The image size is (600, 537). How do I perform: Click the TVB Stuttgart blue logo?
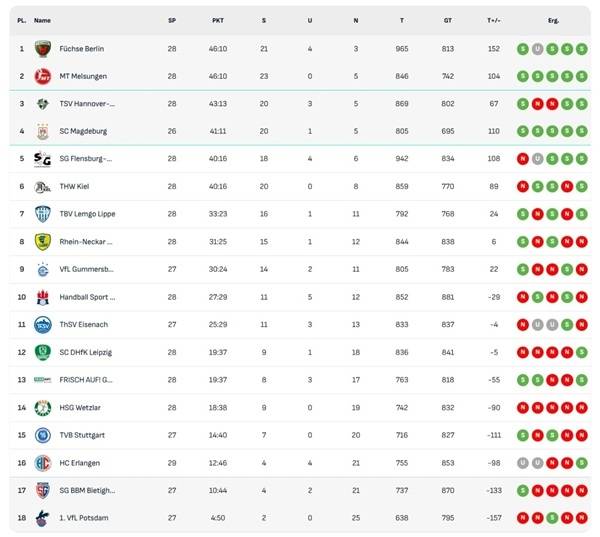pos(42,434)
